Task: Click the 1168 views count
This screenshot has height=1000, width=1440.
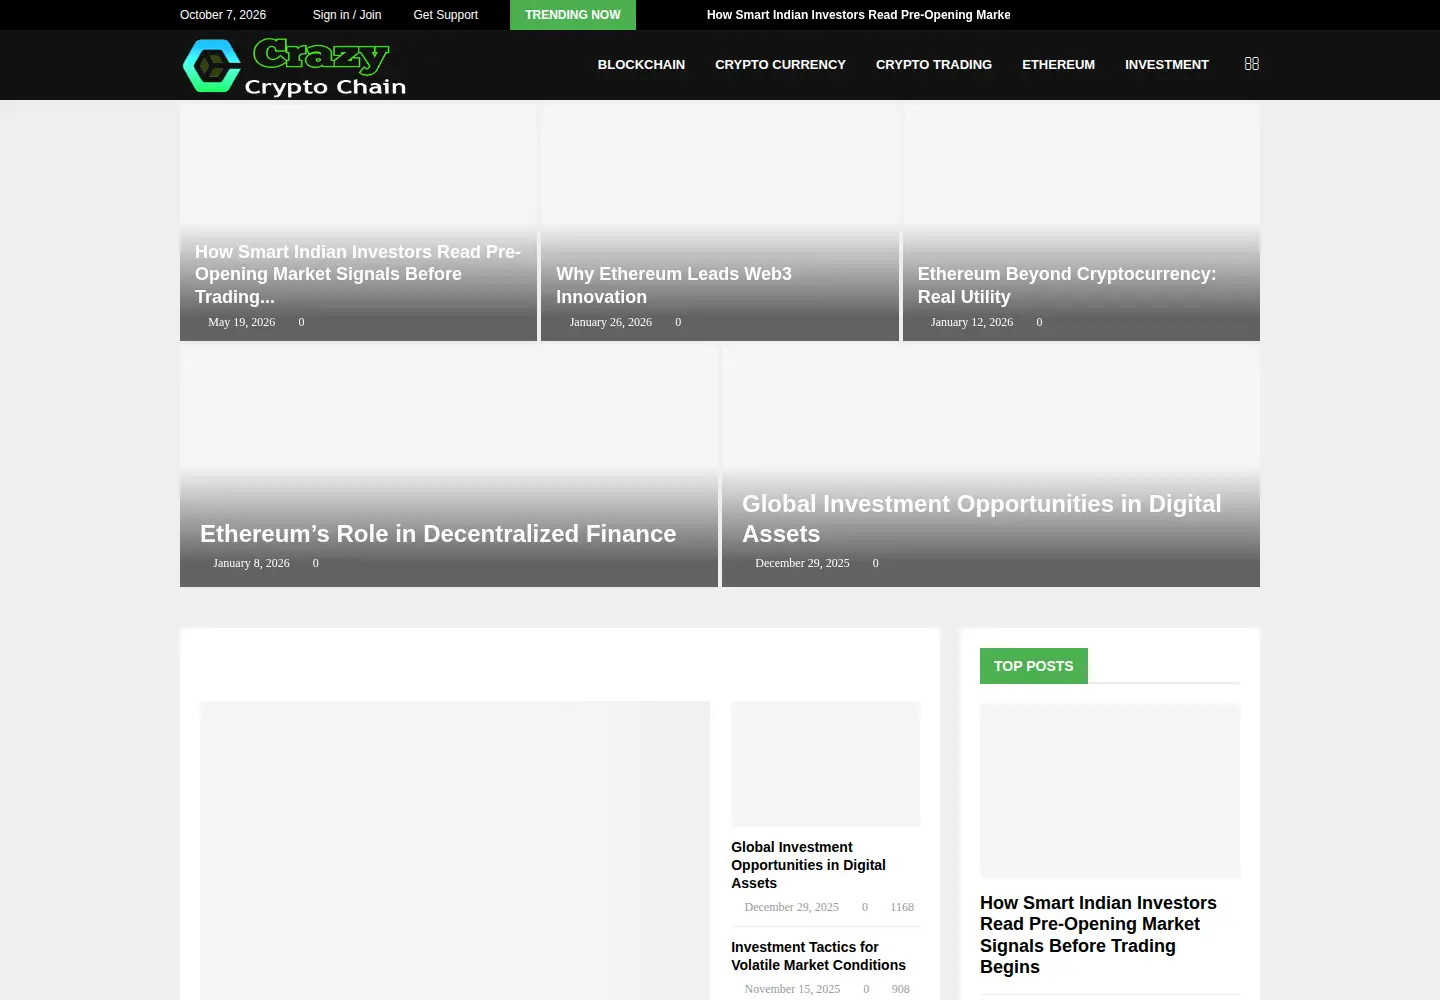Action: coord(902,907)
